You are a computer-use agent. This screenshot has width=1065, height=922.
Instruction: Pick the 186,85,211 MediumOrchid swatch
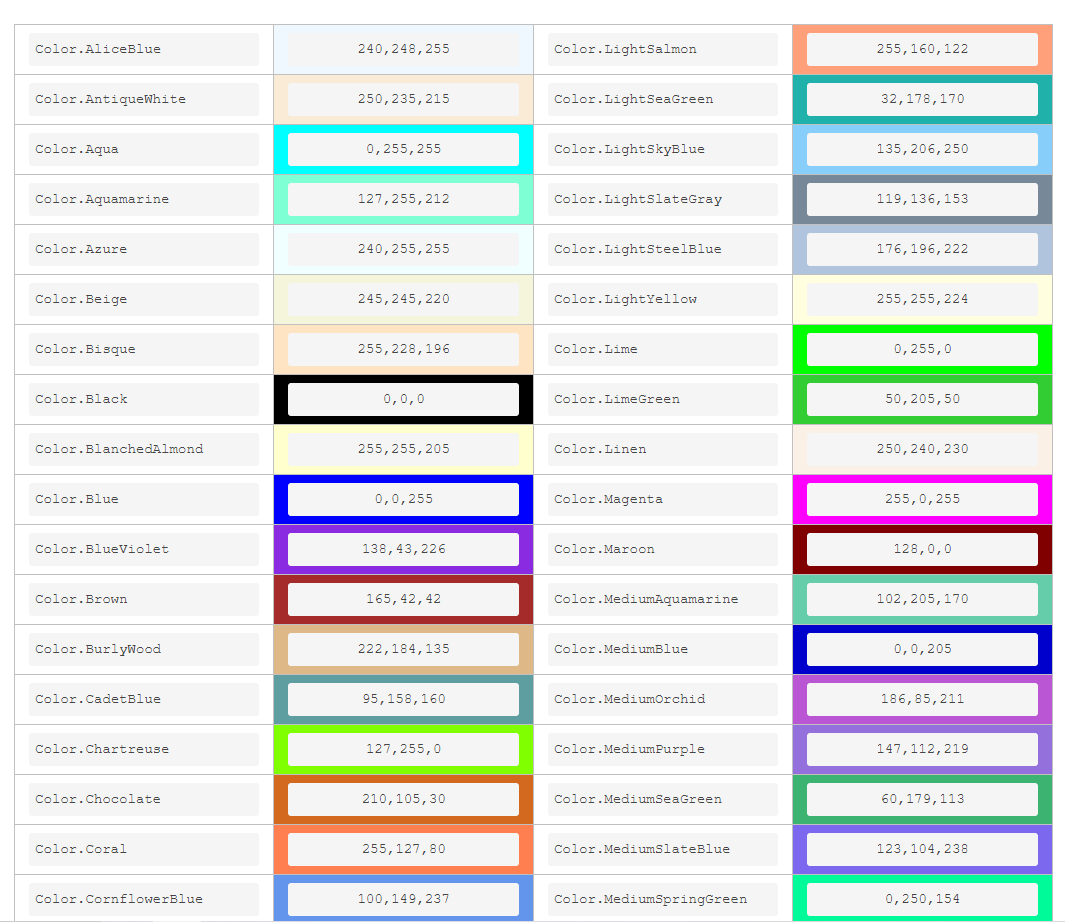[922, 699]
